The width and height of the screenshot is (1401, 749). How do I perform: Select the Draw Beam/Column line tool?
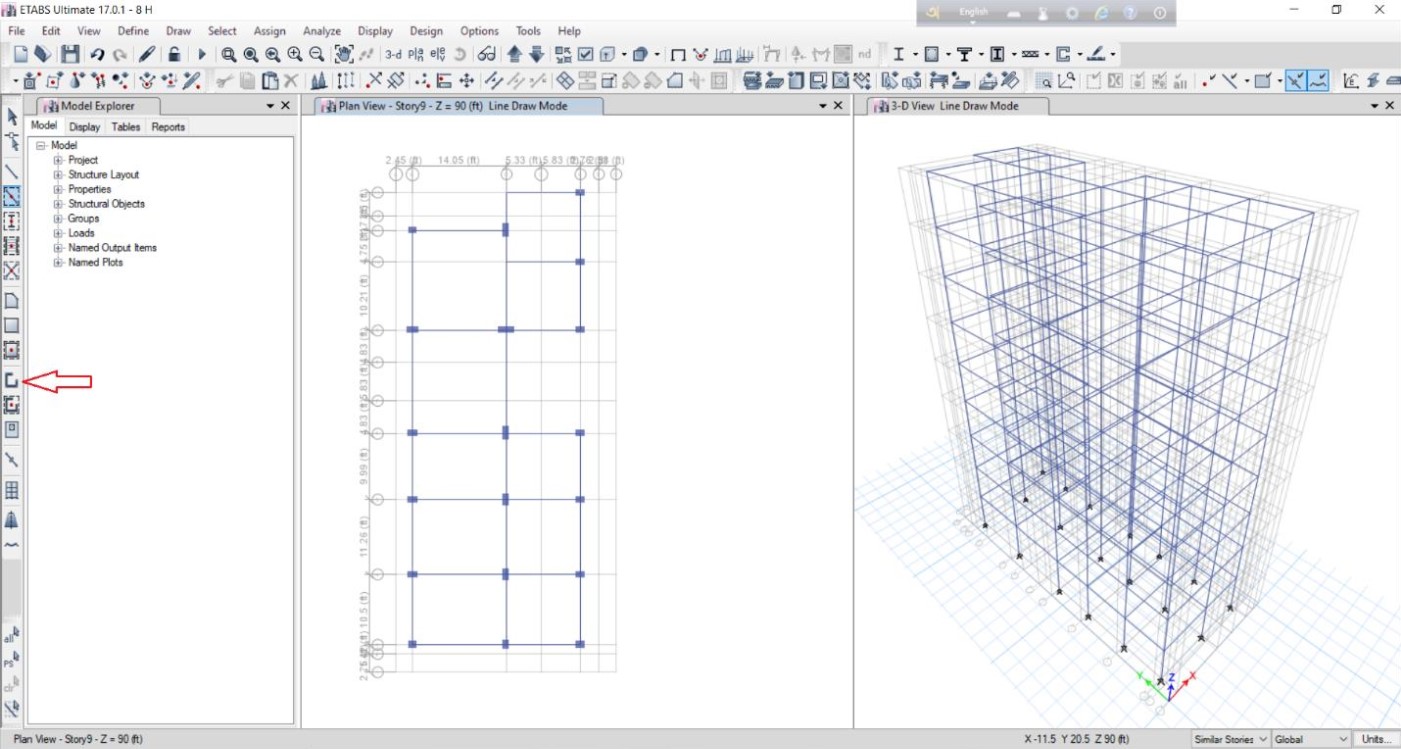pyautogui.click(x=12, y=172)
